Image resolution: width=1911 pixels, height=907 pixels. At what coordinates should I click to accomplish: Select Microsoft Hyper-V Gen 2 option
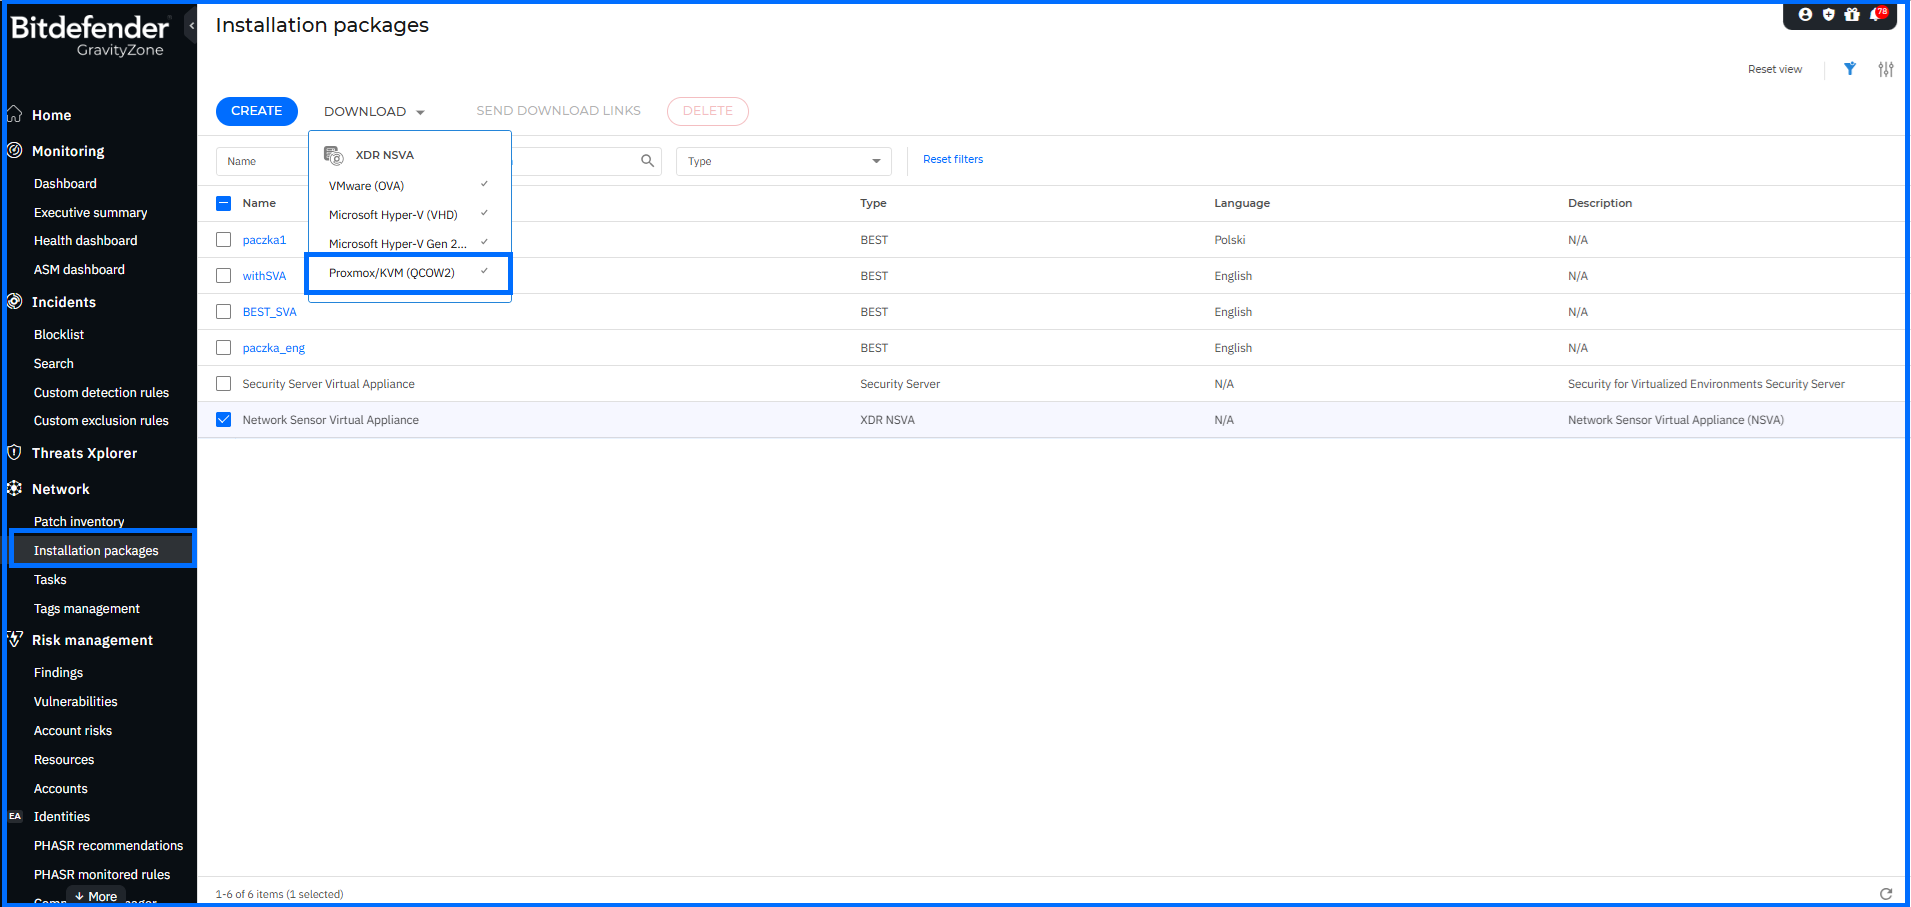coord(409,244)
